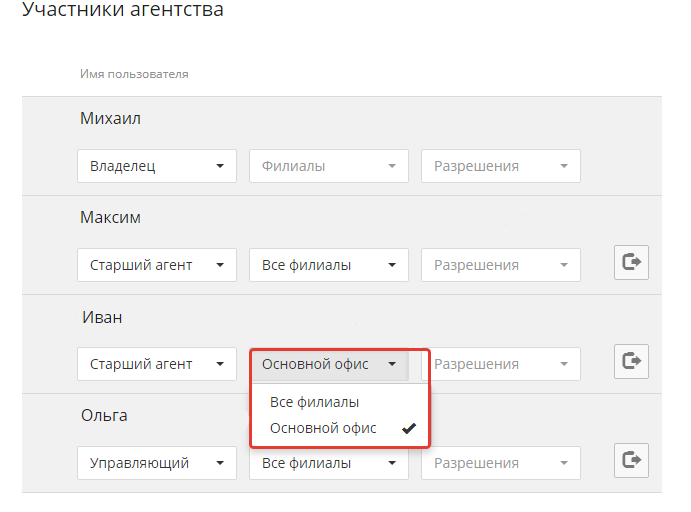Screen dimensions: 691x512
Task: Open Михаил's Филиалы dropdown
Action: [328, 166]
